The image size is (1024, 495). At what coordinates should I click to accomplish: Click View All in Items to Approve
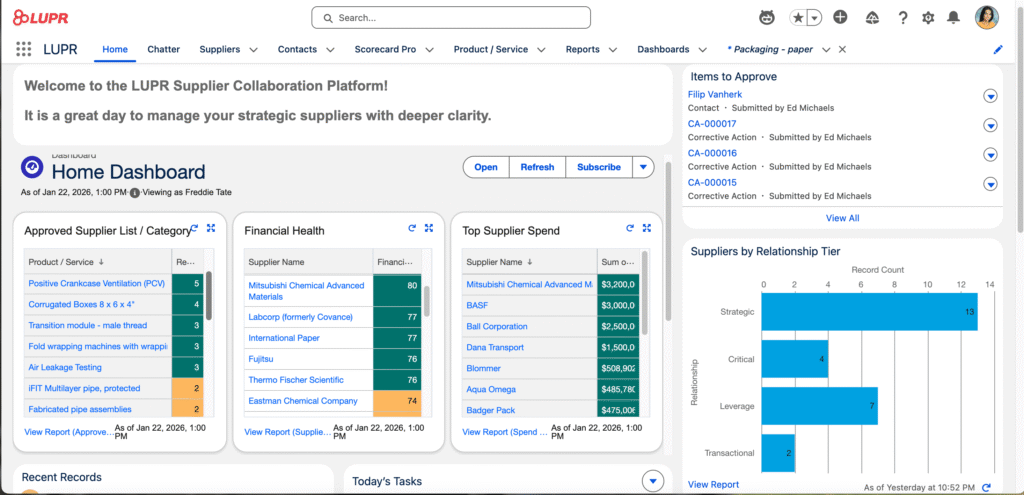coord(842,218)
